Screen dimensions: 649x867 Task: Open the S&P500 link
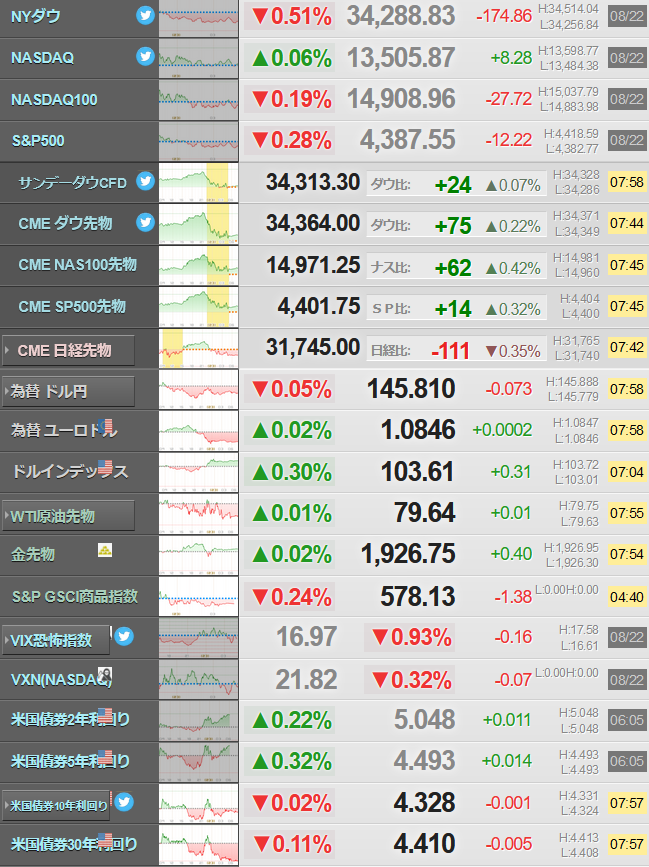coord(38,141)
